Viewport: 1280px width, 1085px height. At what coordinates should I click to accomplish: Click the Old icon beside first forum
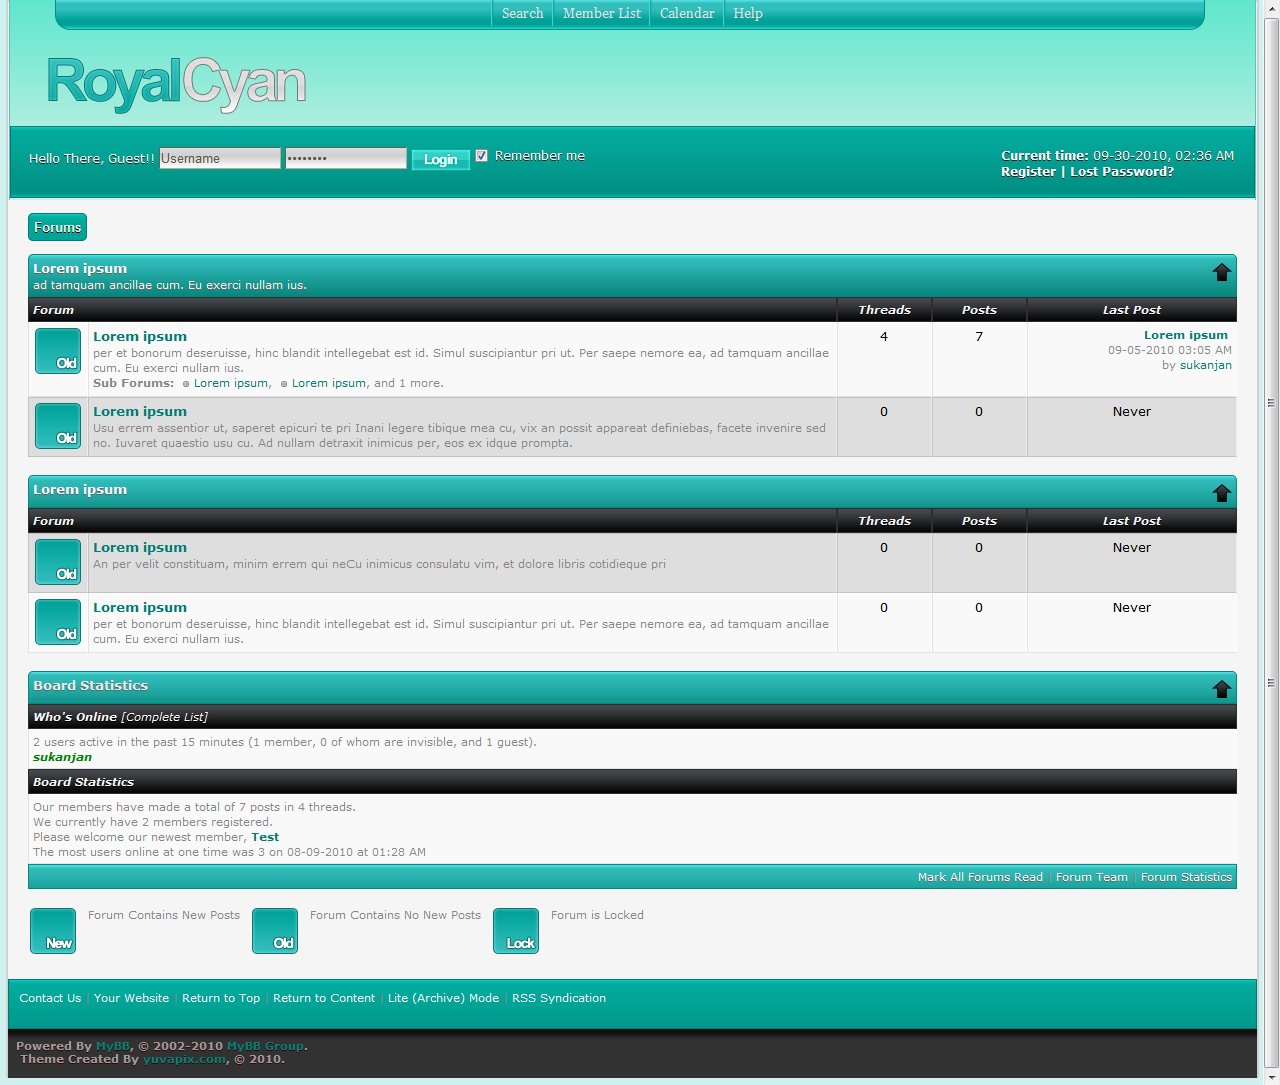pos(58,351)
